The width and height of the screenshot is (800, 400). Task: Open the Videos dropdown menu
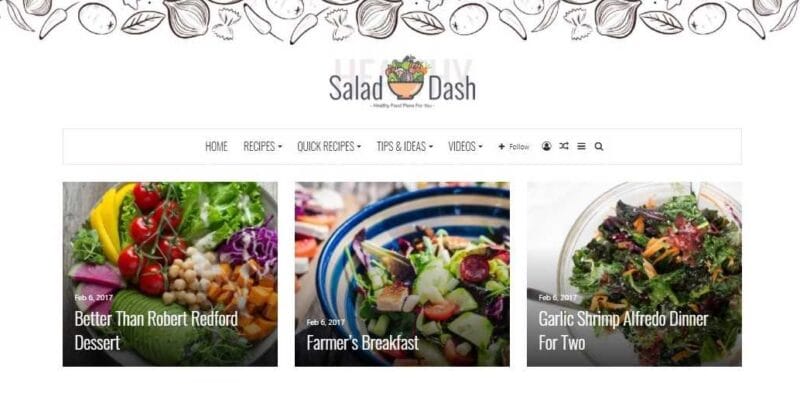coord(465,146)
